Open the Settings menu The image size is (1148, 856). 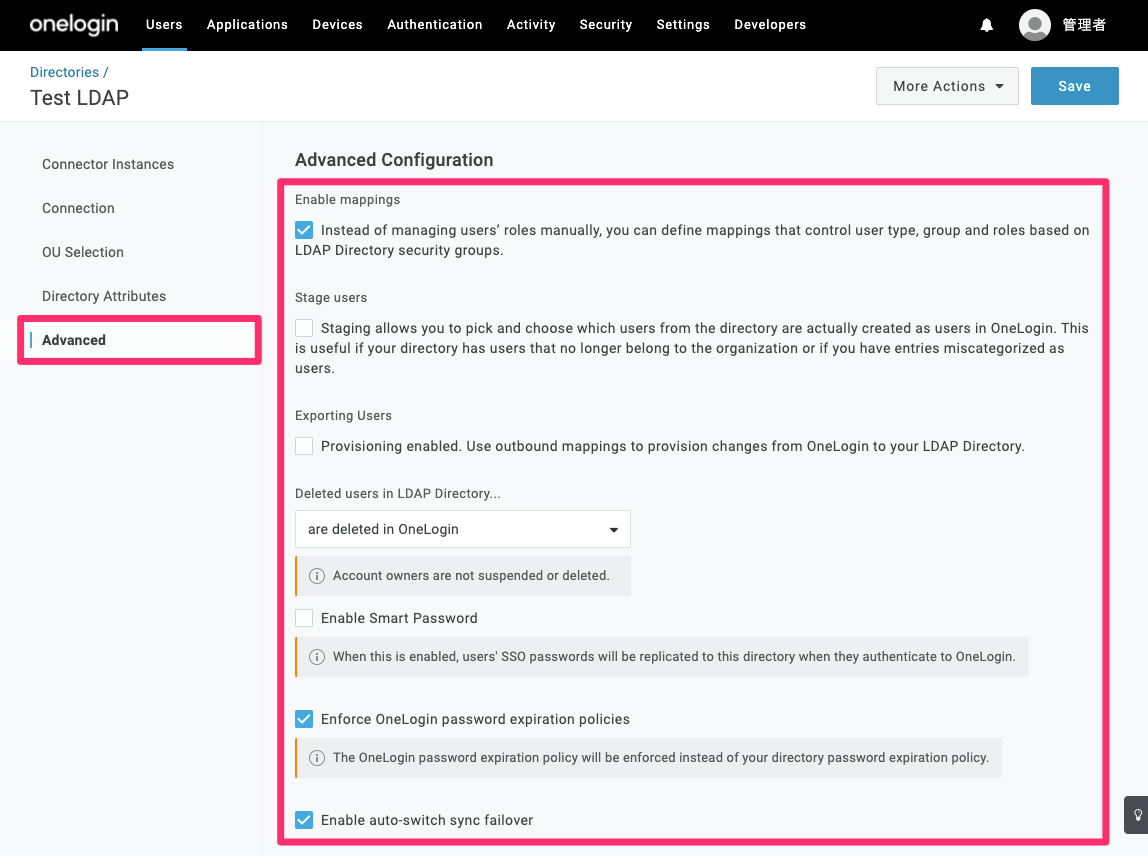point(683,25)
